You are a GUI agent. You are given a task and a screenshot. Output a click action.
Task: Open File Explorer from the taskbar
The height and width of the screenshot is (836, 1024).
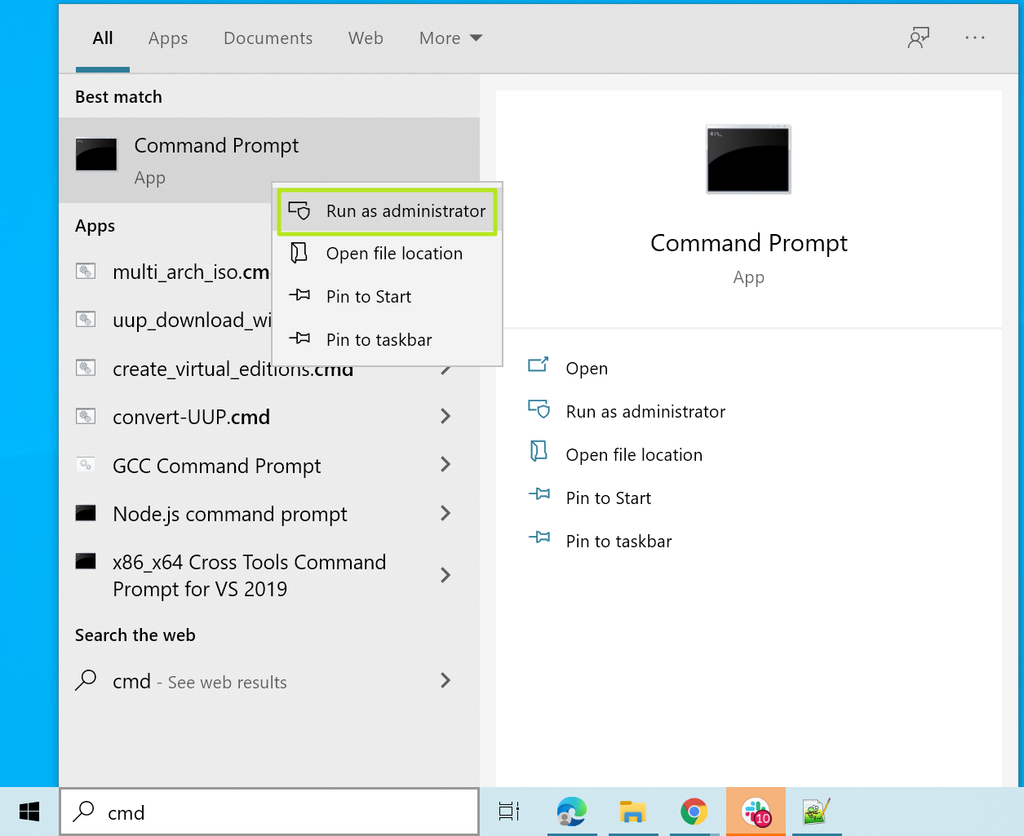coord(632,812)
